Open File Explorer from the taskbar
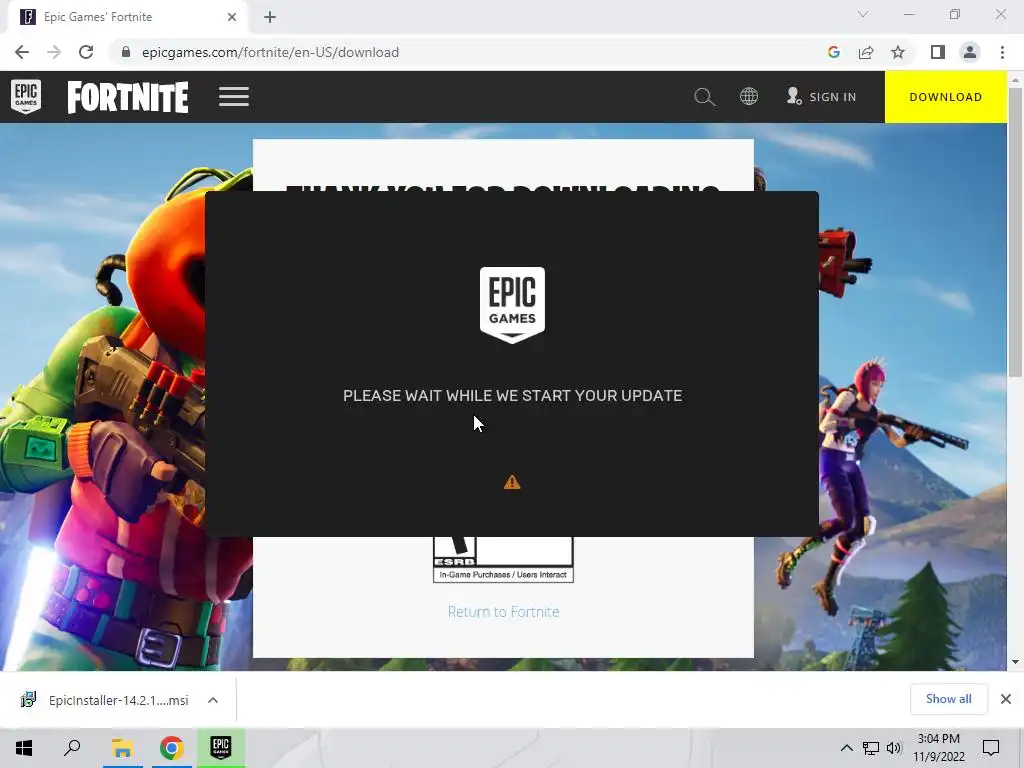This screenshot has width=1024, height=768. click(x=122, y=748)
